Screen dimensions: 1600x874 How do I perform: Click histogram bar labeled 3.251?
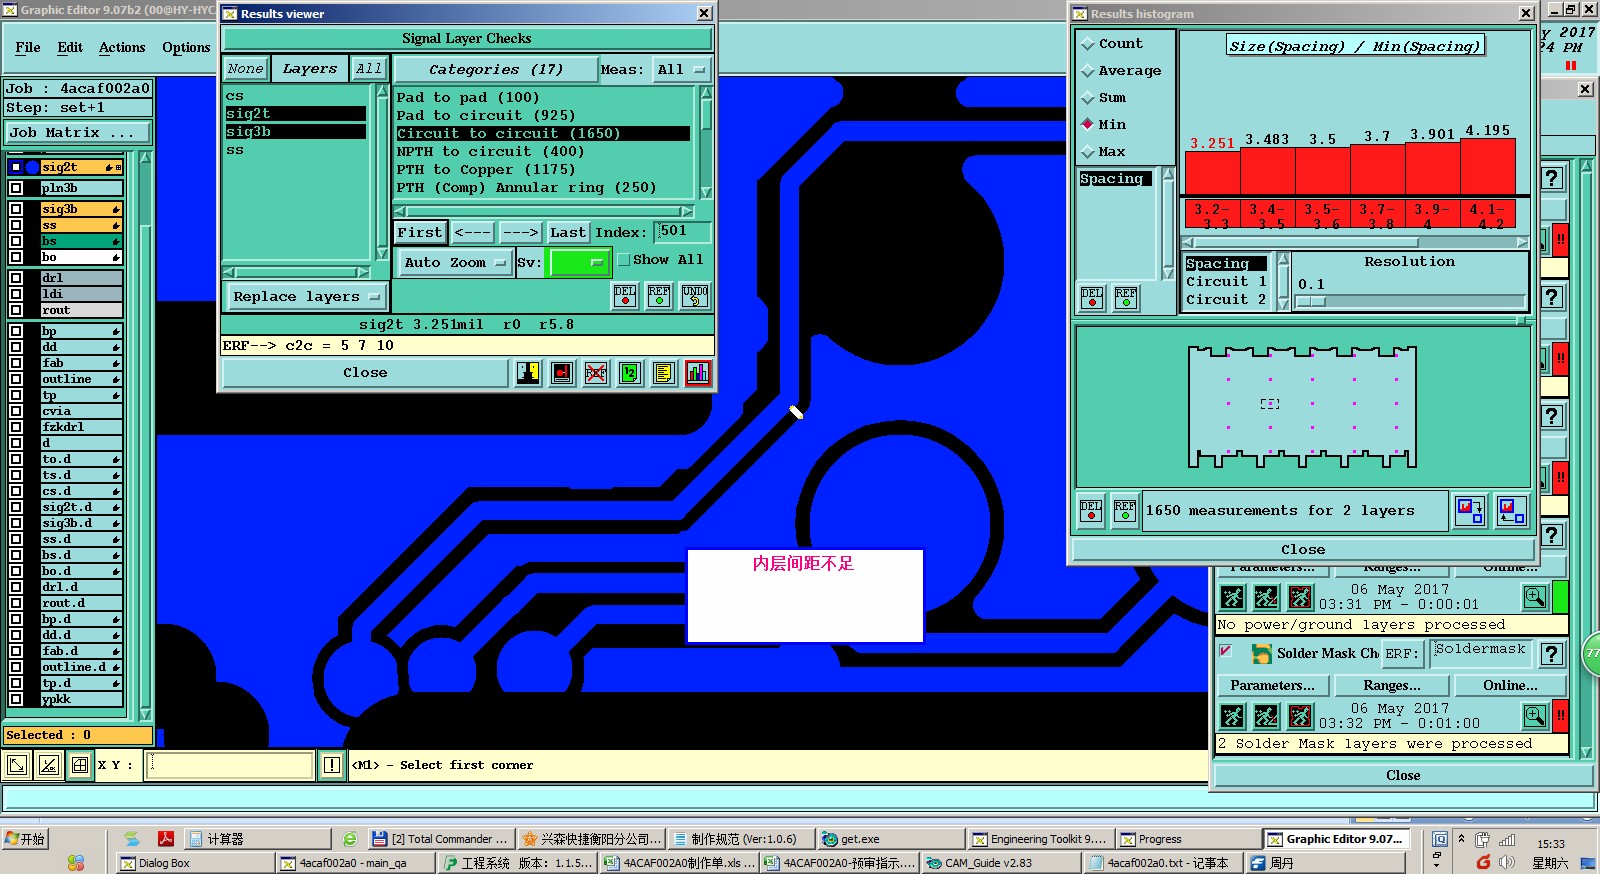(1212, 172)
